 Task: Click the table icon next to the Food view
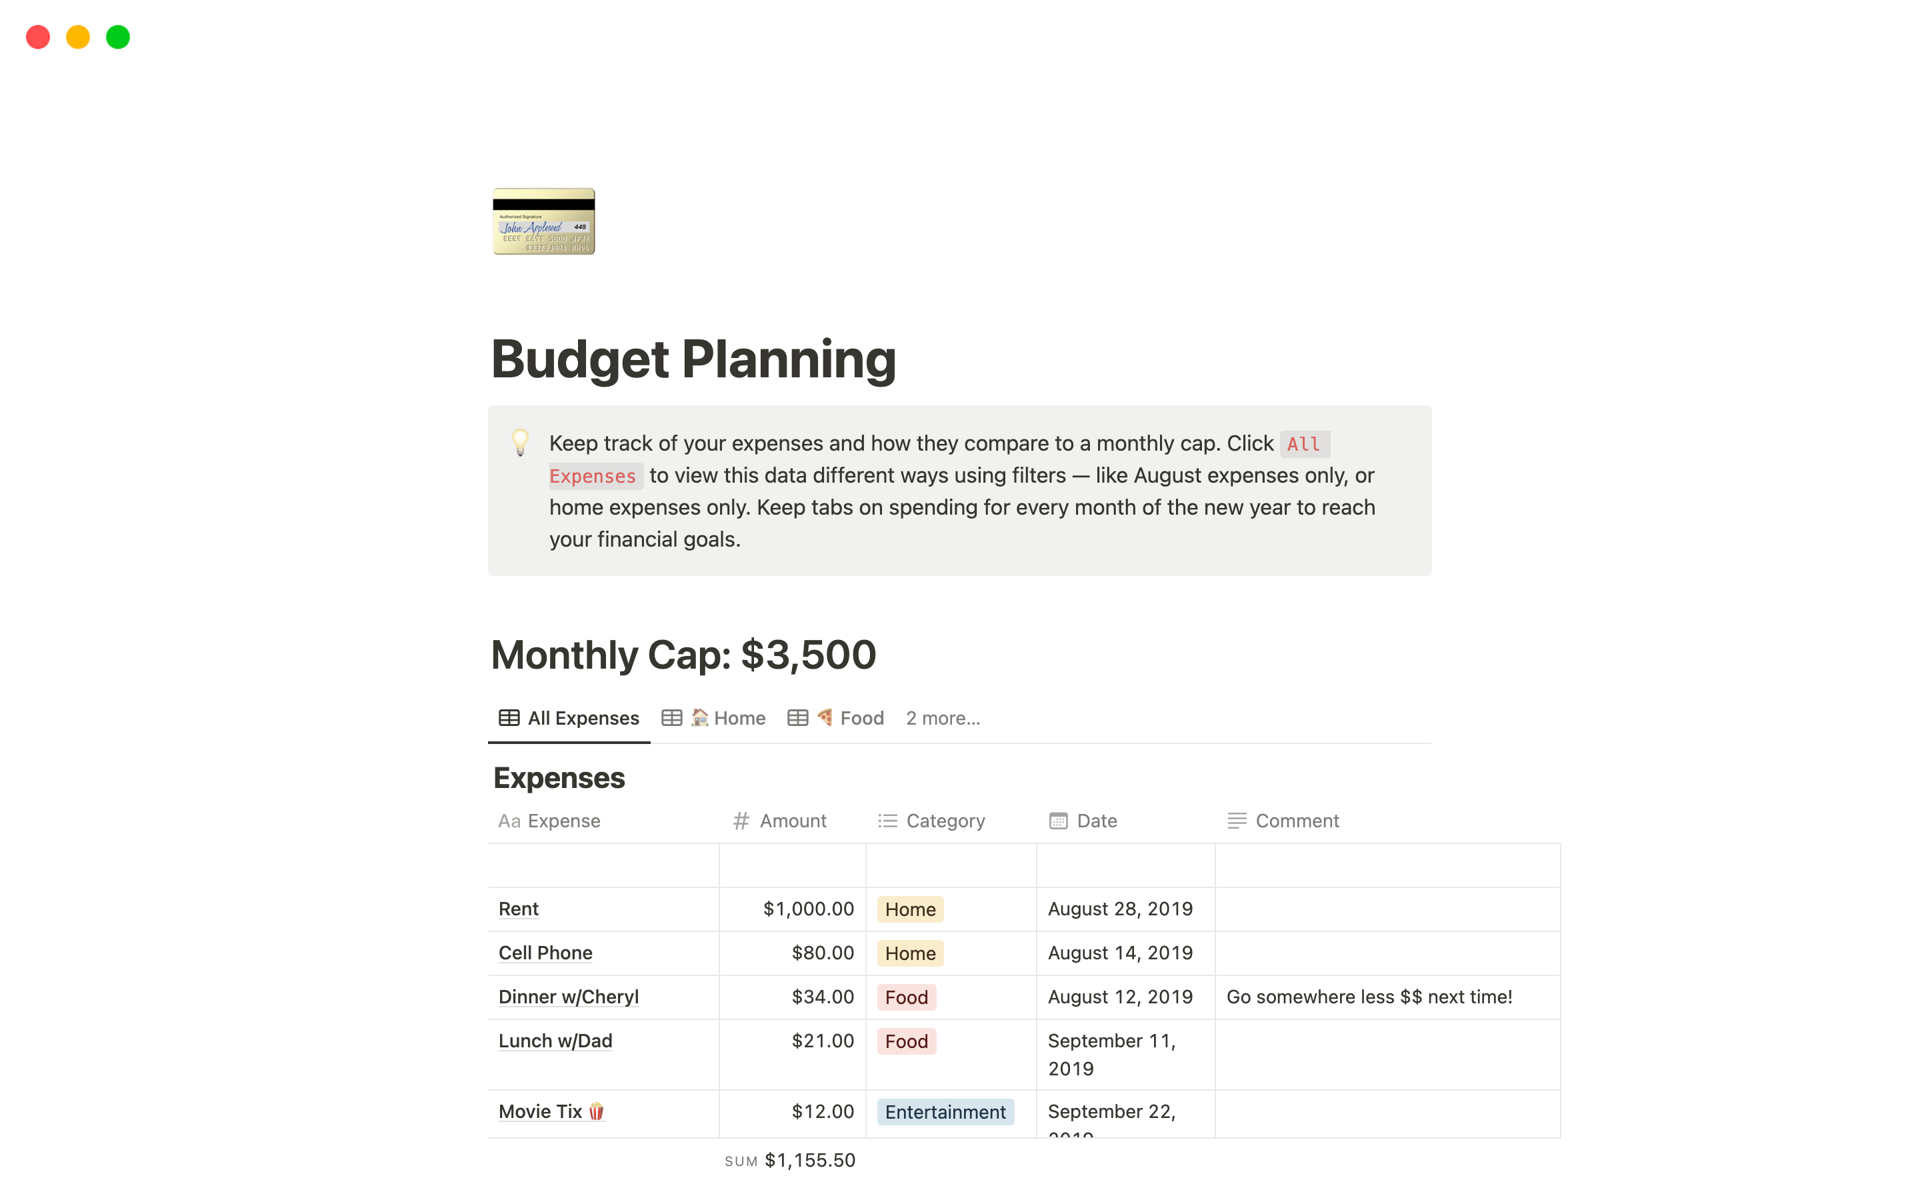(x=797, y=717)
